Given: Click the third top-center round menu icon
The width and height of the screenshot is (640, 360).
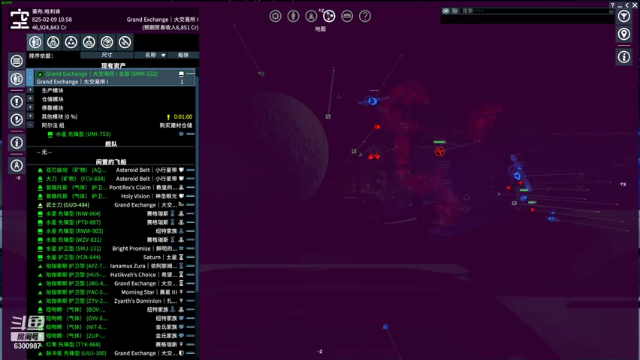Looking at the screenshot, I should click(311, 16).
